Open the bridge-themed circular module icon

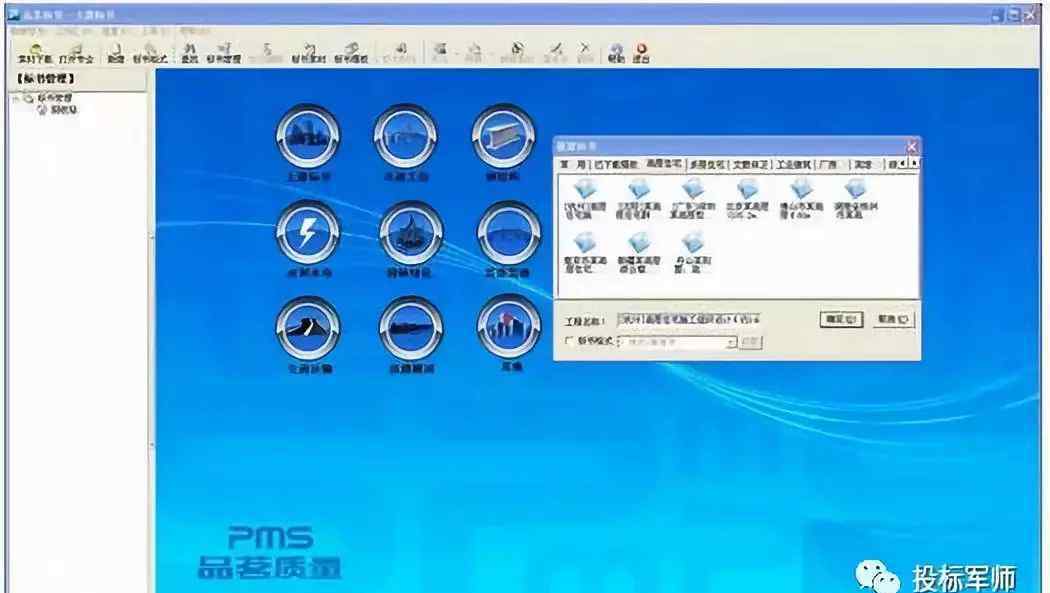[x=405, y=137]
